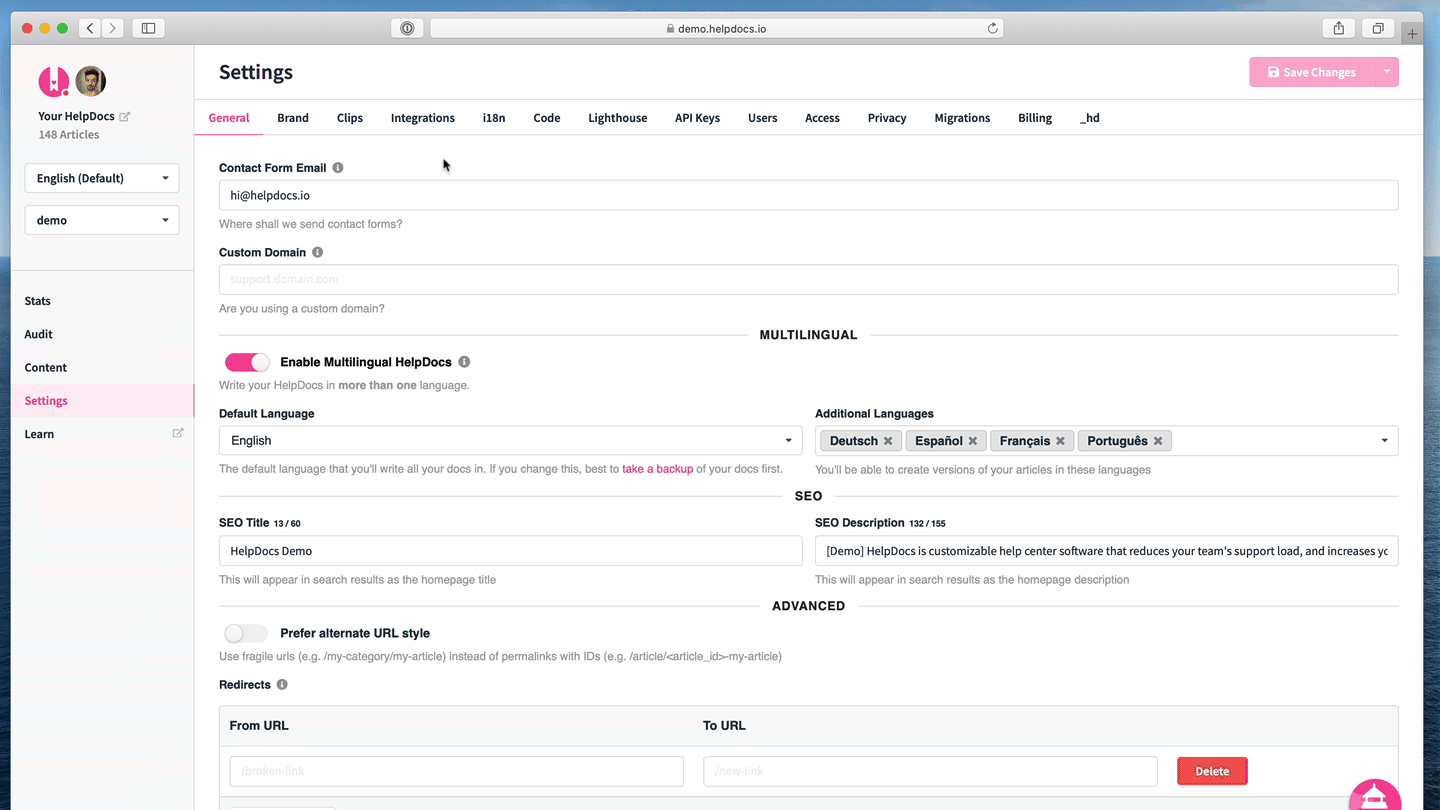
Task: Reload the page in Safari
Action: (992, 28)
